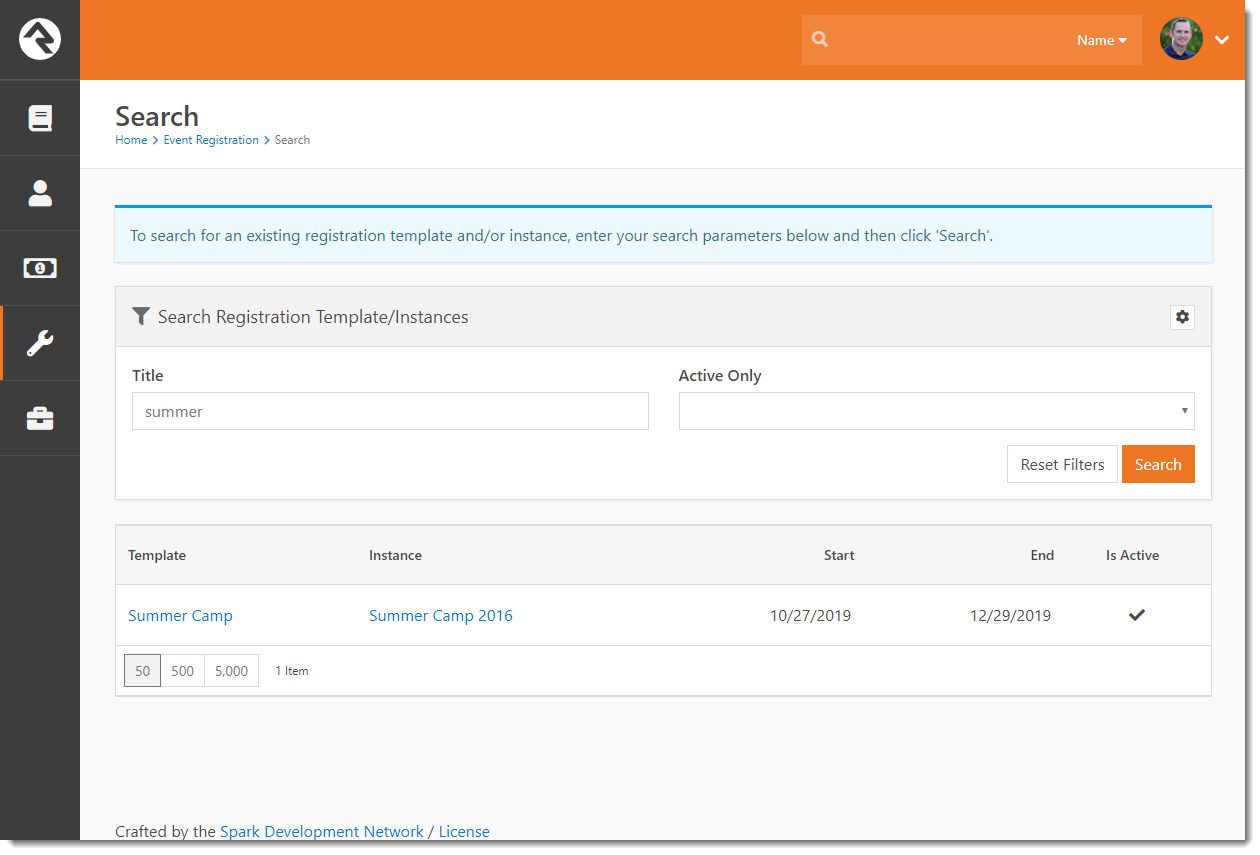Click the blue search instructions message
This screenshot has width=1260, height=855.
[663, 235]
